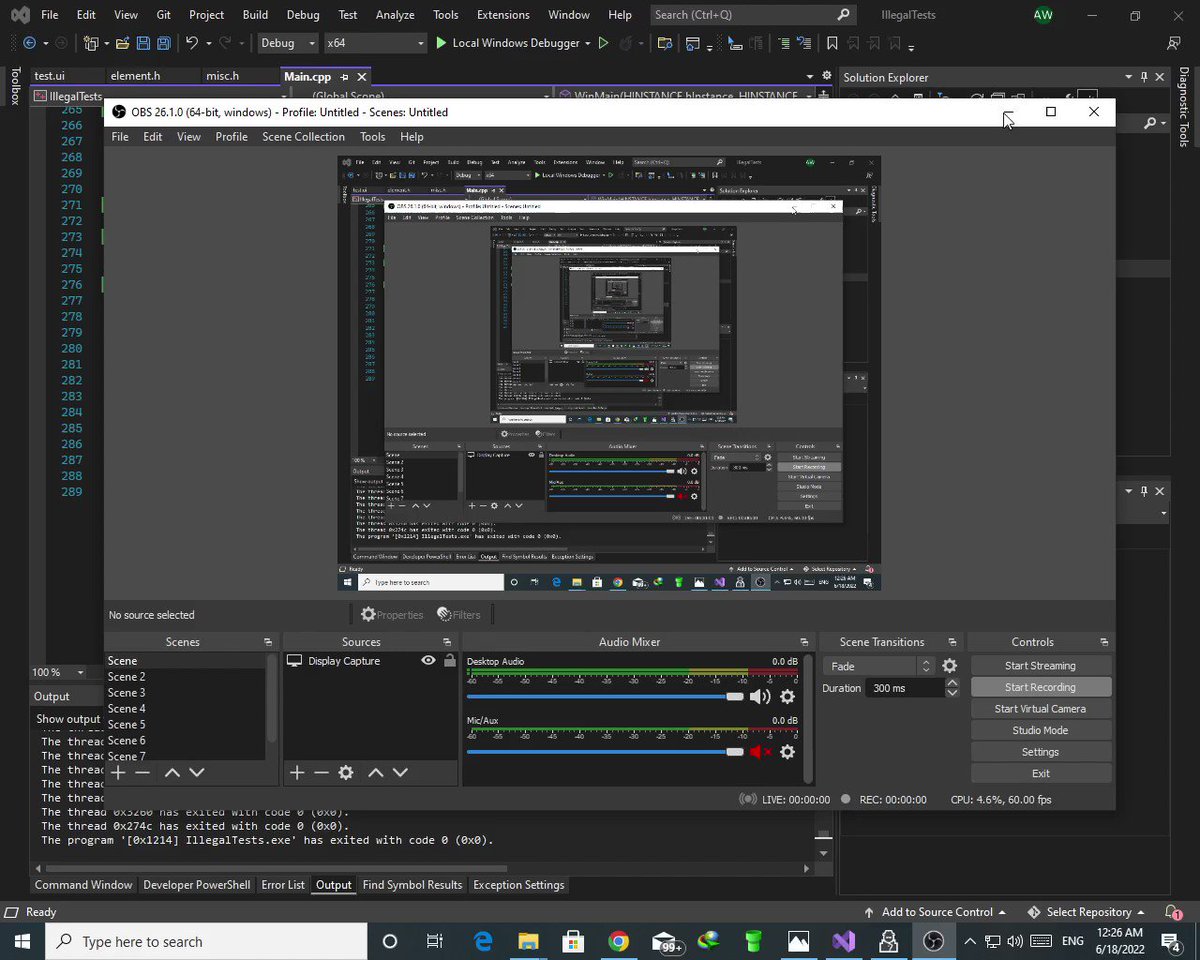Show hidden system tray icons chevron
1200x960 pixels.
(x=969, y=941)
